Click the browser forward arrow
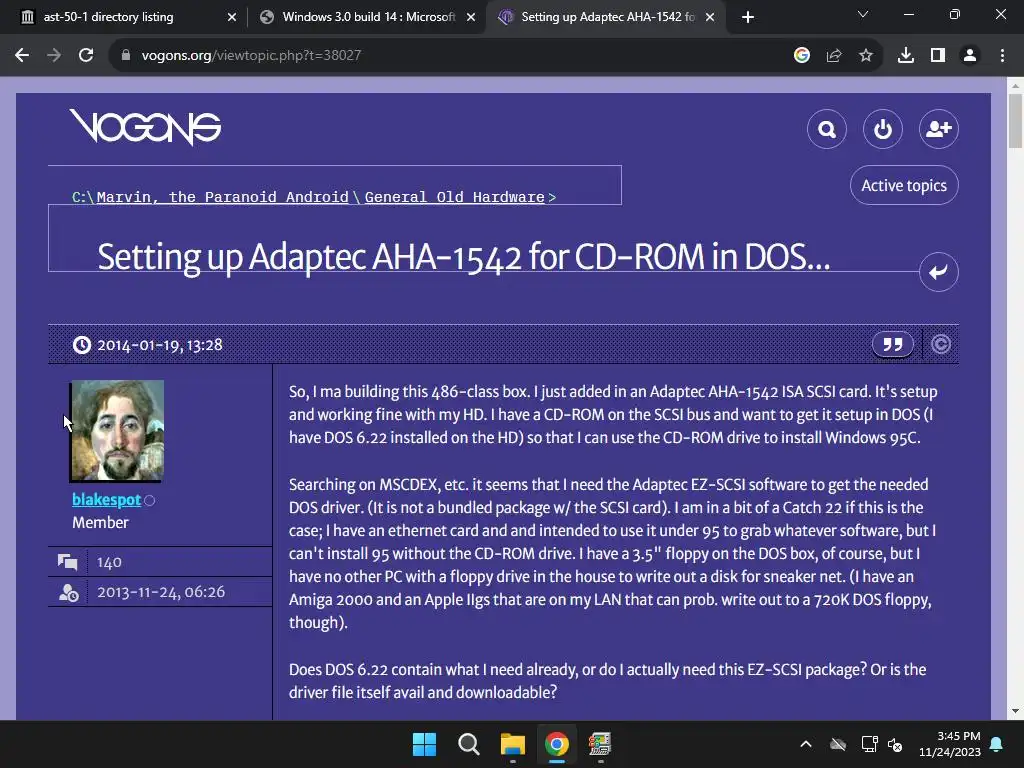 click(54, 56)
